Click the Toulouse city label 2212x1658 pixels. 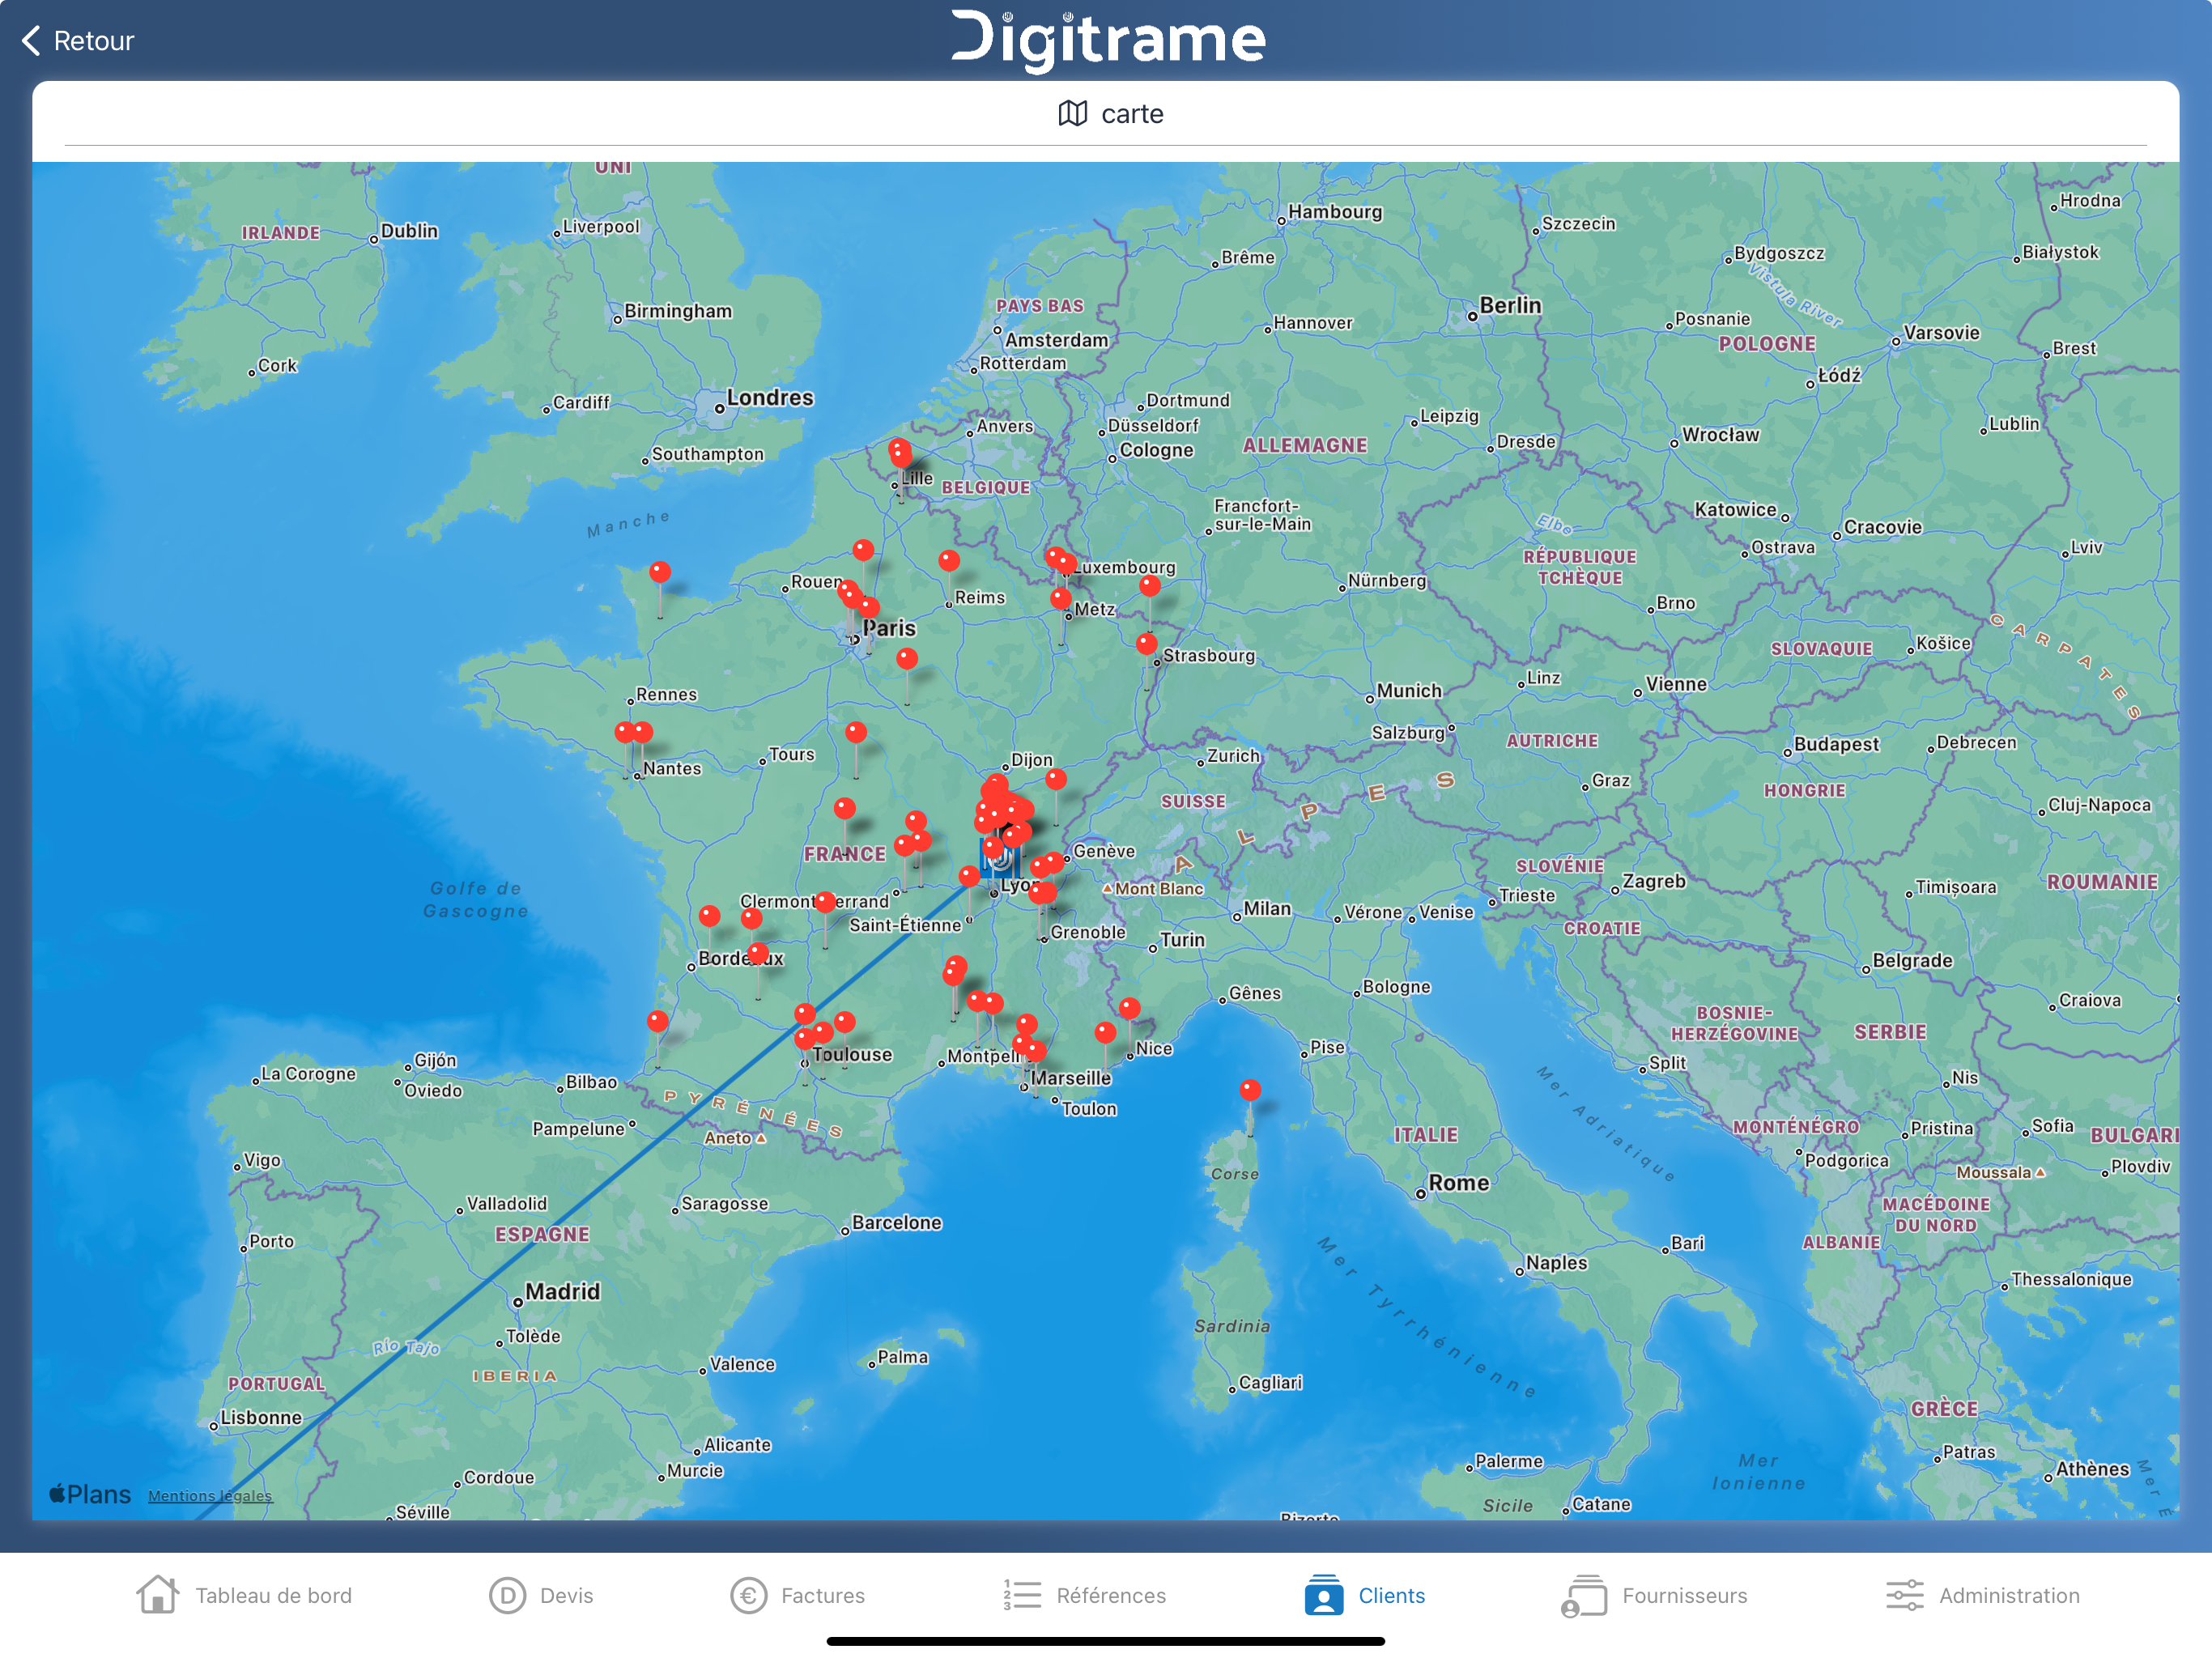852,1054
